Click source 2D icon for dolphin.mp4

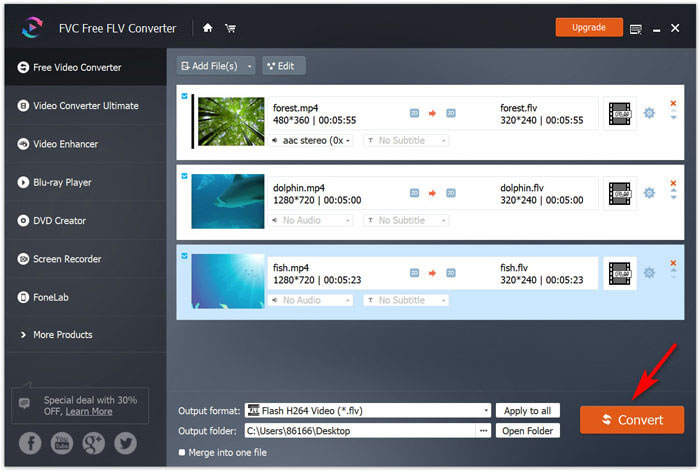pyautogui.click(x=414, y=193)
